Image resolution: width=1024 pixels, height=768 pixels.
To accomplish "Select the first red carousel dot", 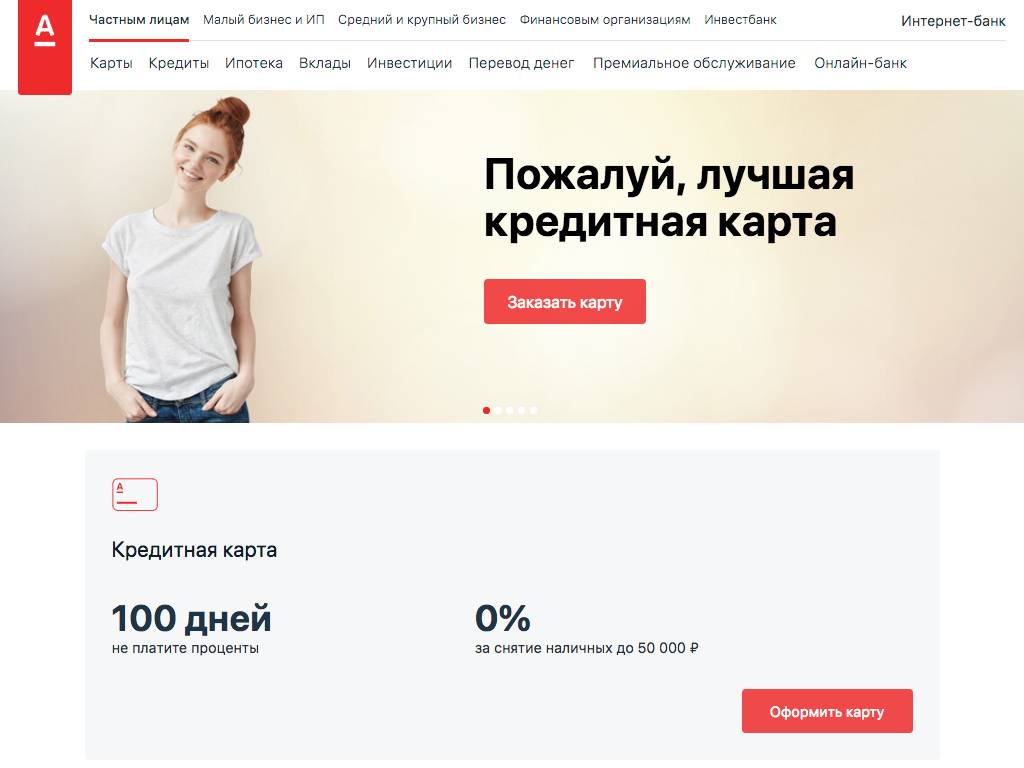I will [x=487, y=410].
